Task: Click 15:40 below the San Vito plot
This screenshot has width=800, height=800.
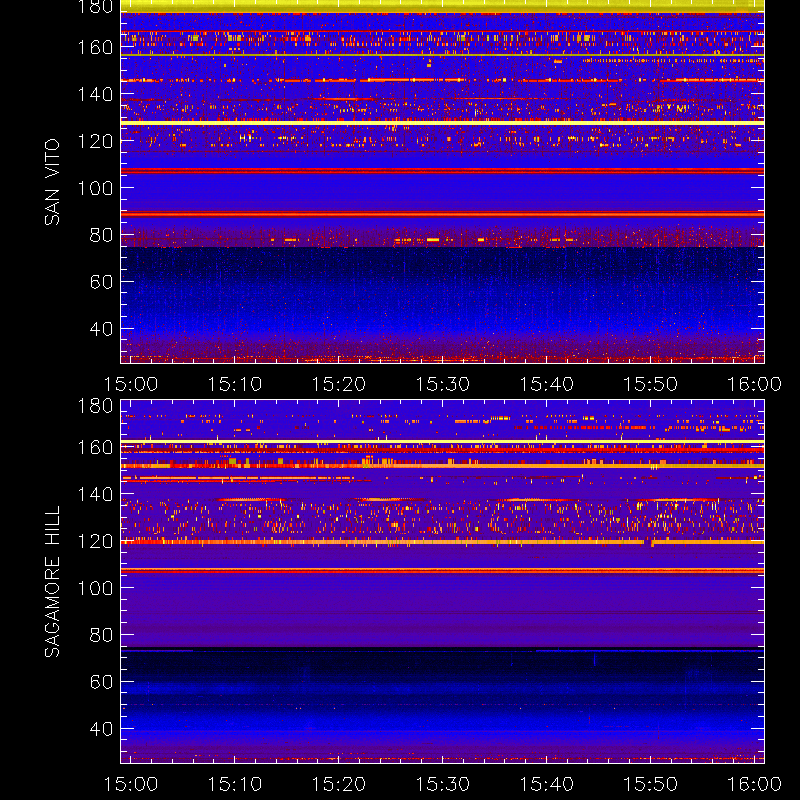Action: [x=547, y=384]
